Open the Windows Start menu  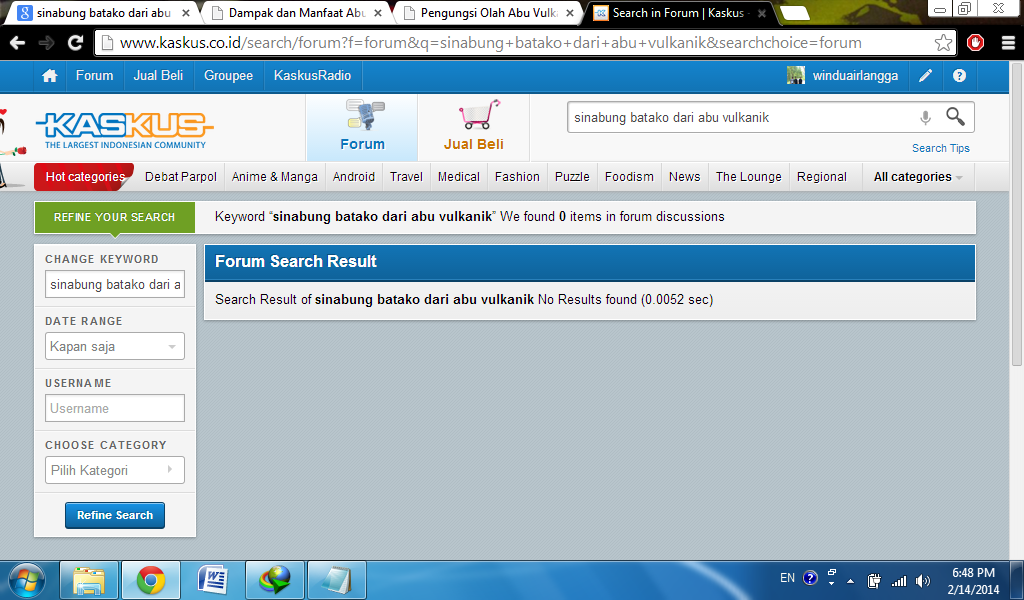pyautogui.click(x=27, y=580)
